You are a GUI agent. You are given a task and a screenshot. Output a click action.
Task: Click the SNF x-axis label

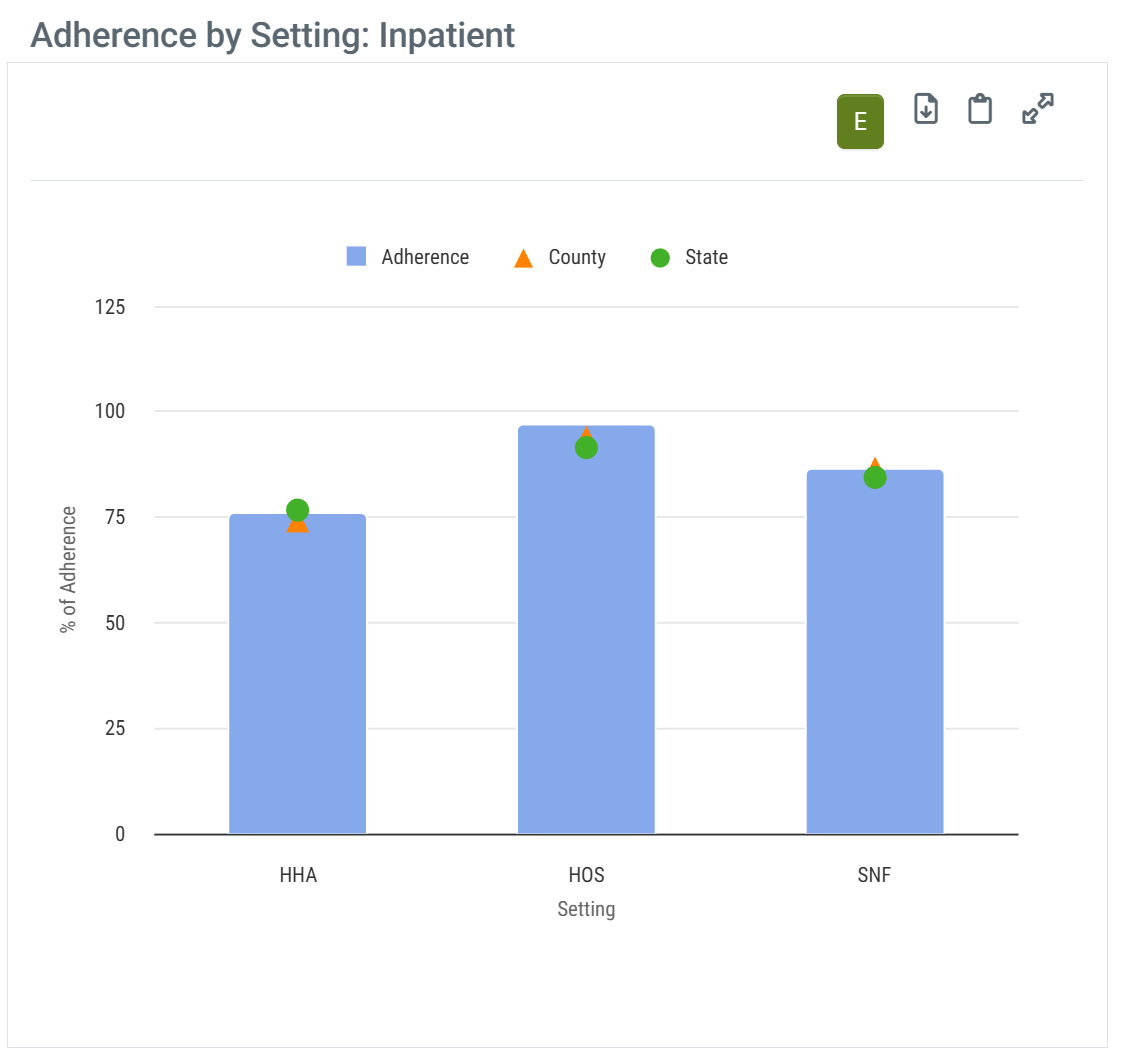[x=874, y=876]
